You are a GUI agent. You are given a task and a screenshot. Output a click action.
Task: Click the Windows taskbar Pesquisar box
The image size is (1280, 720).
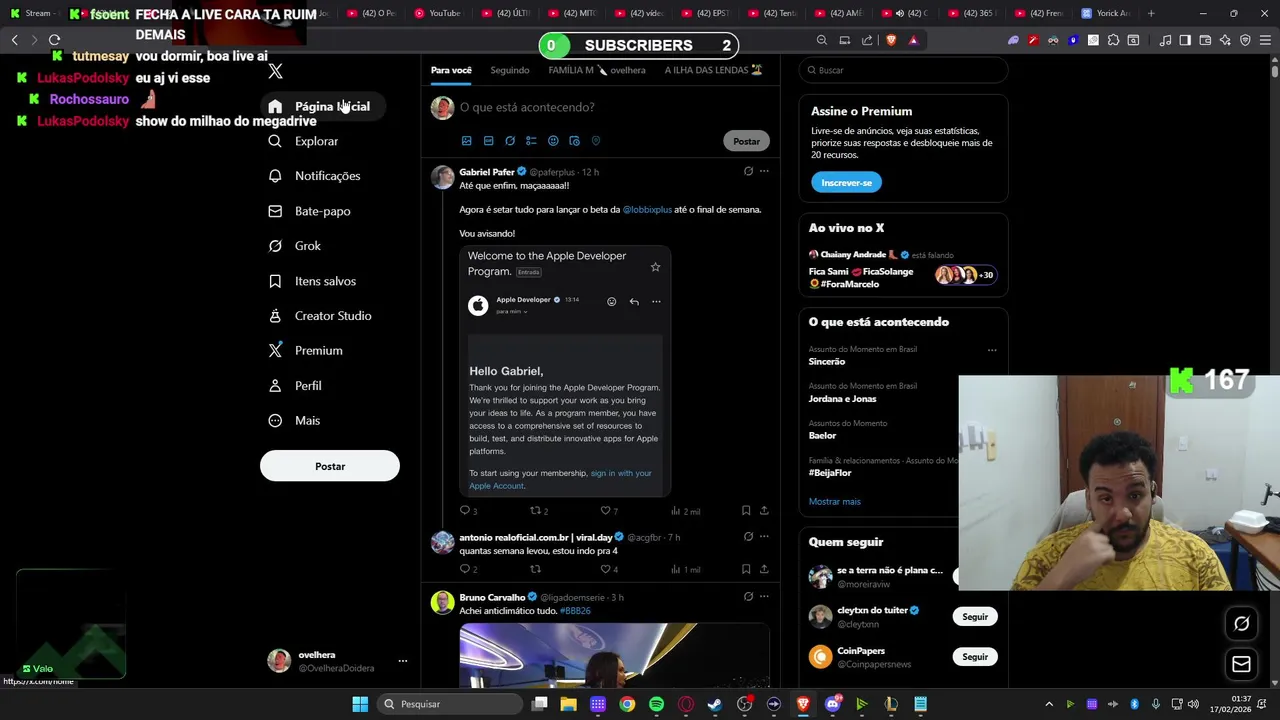coord(450,704)
